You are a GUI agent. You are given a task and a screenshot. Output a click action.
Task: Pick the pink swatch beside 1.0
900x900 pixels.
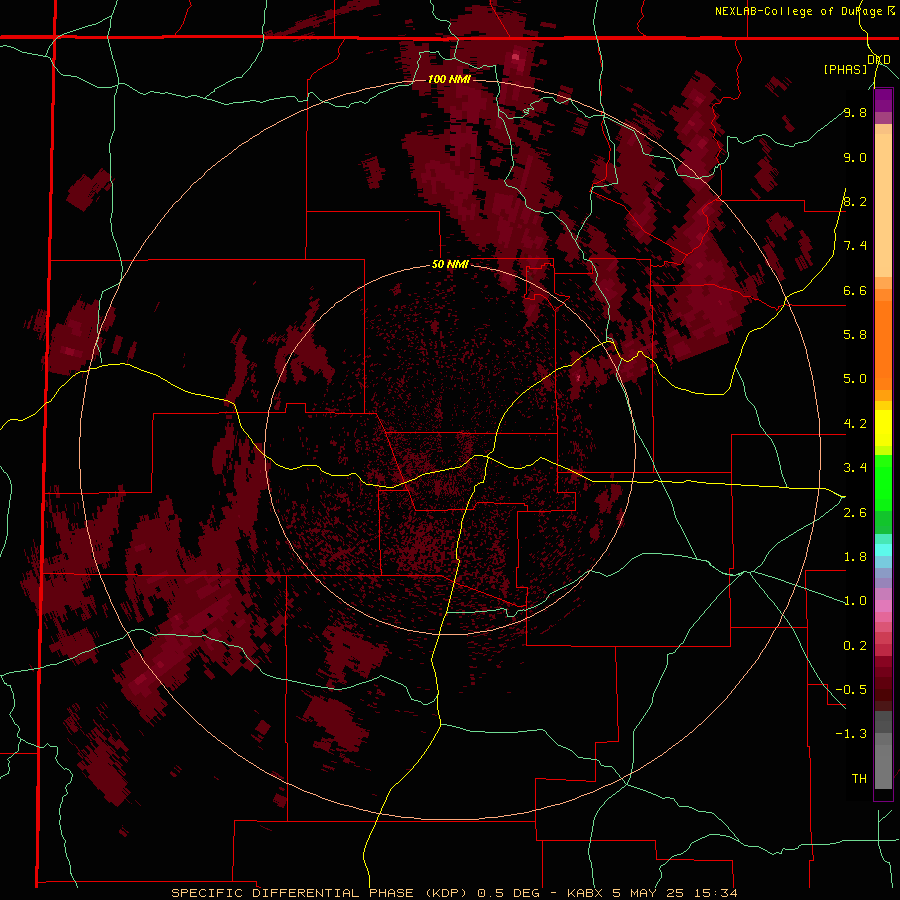883,606
